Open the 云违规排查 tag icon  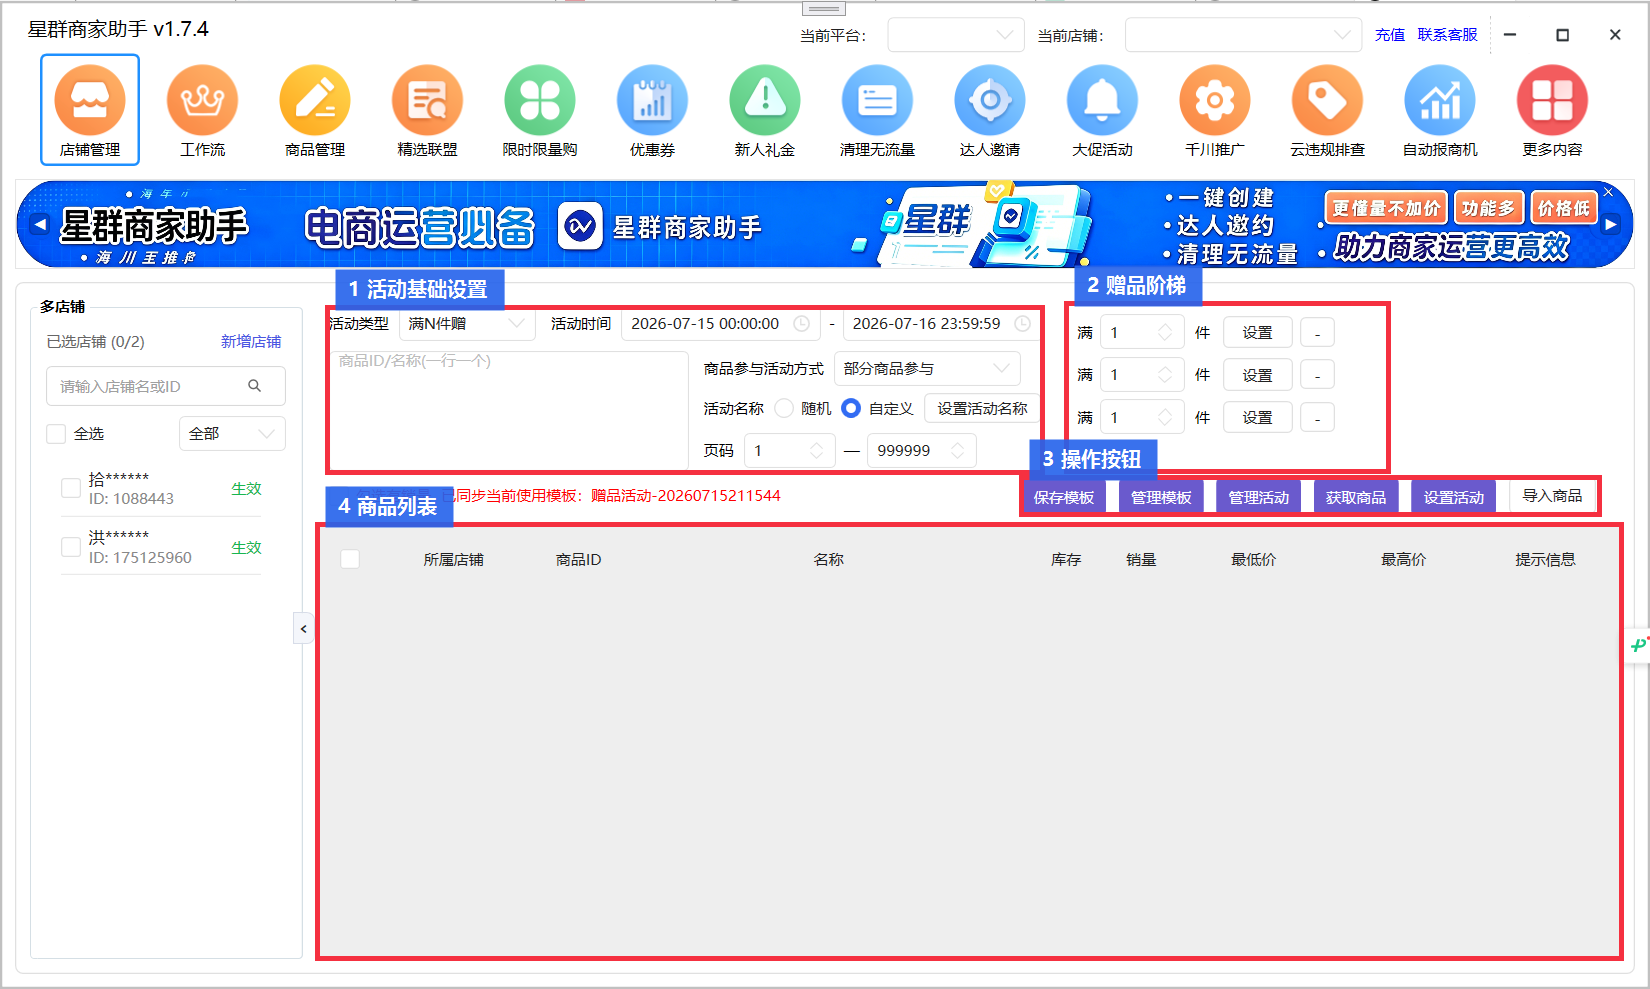pyautogui.click(x=1327, y=101)
